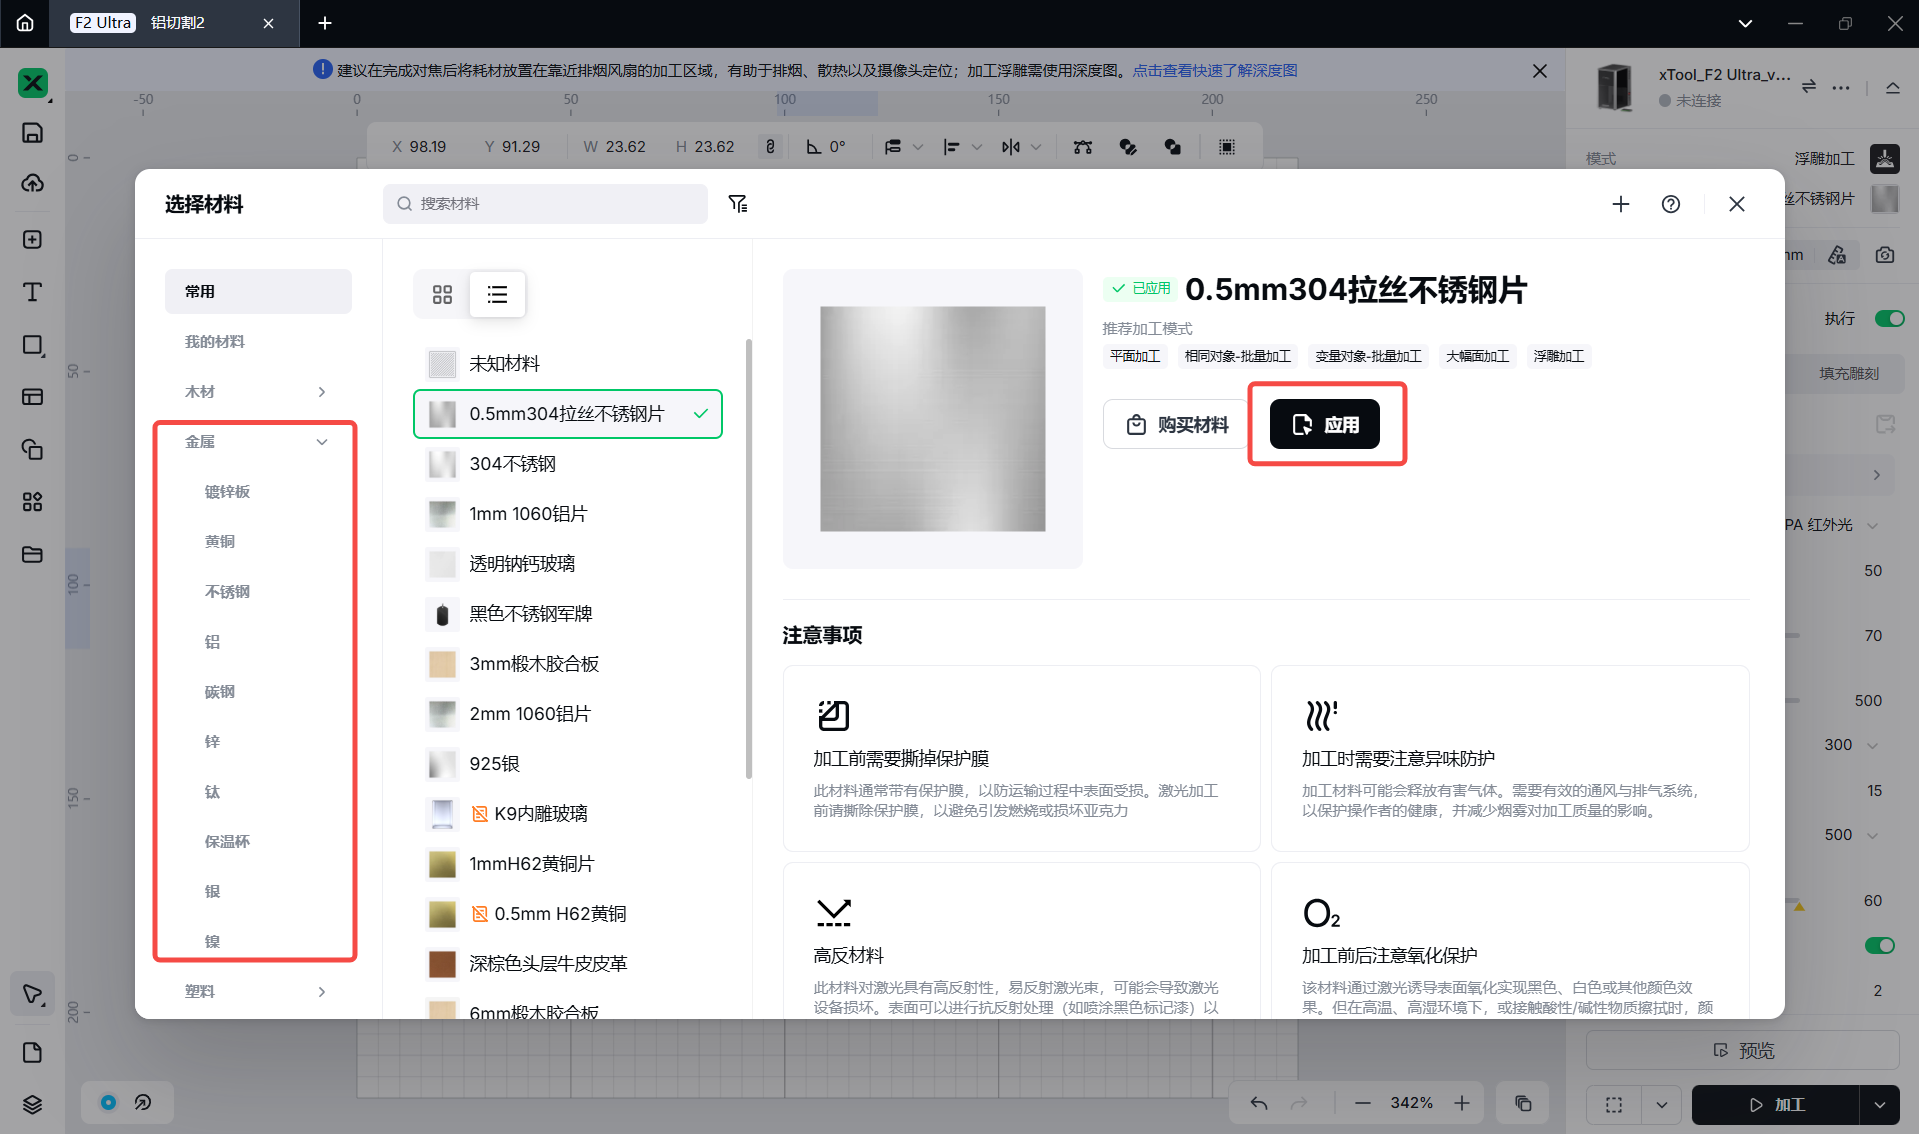The width and height of the screenshot is (1919, 1134).
Task: Click the camera icon in right panel
Action: pos(1884,255)
